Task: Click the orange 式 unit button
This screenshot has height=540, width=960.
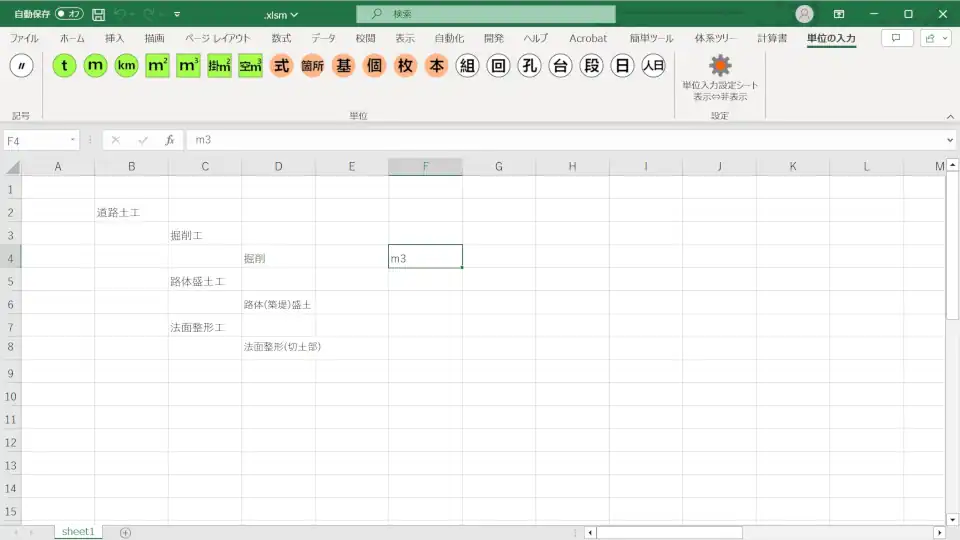Action: tap(281, 66)
